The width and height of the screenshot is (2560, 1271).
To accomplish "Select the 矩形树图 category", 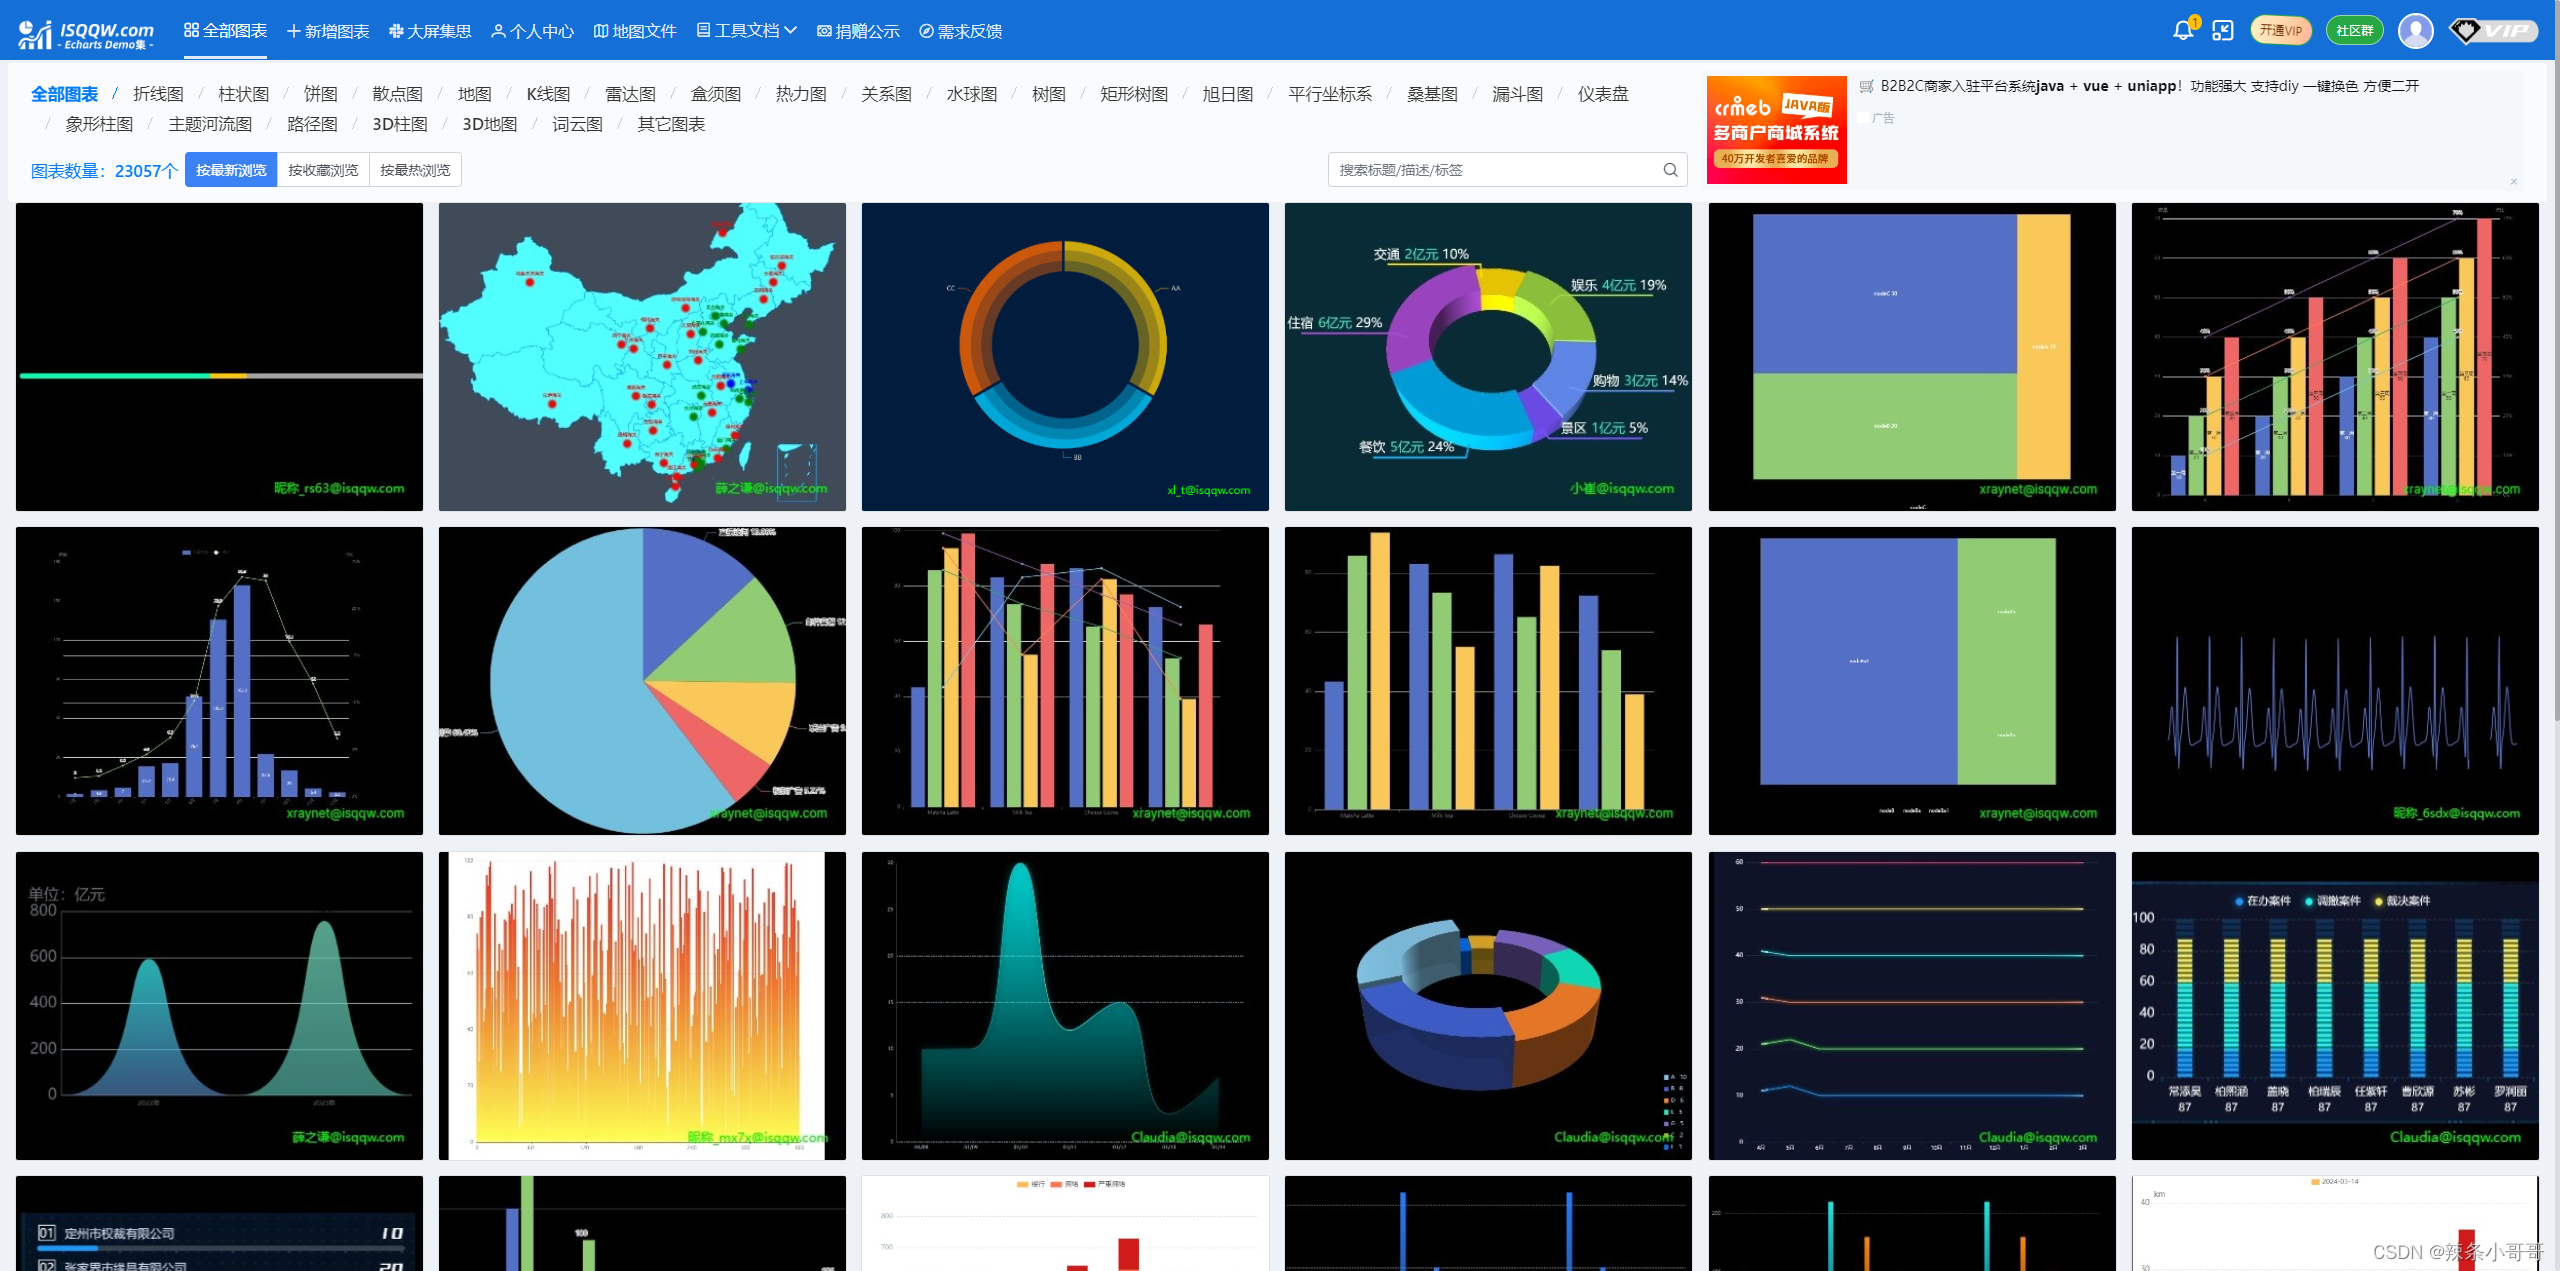I will click(1134, 94).
